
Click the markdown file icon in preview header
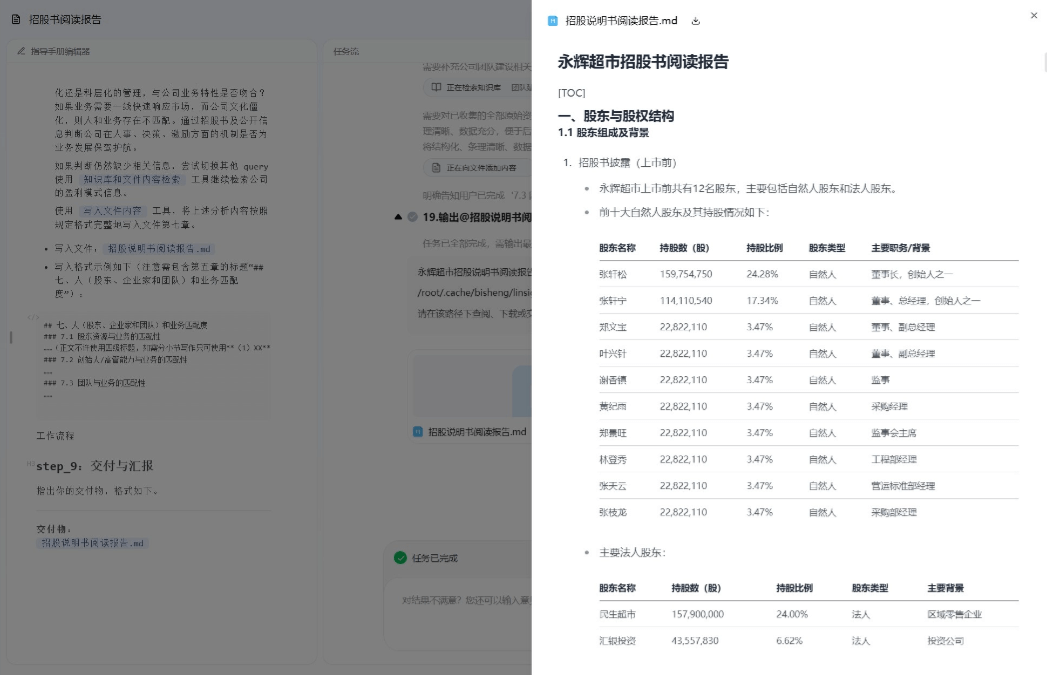click(553, 20)
